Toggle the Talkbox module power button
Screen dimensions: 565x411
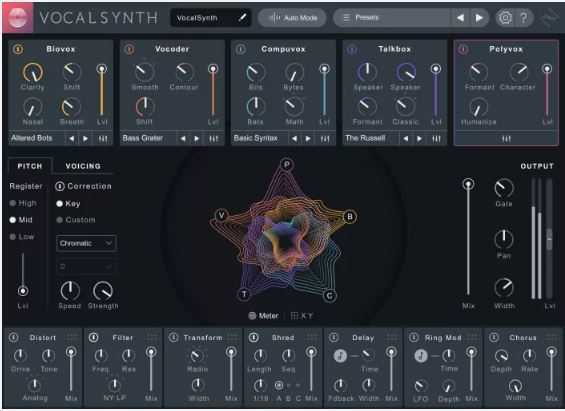point(352,49)
